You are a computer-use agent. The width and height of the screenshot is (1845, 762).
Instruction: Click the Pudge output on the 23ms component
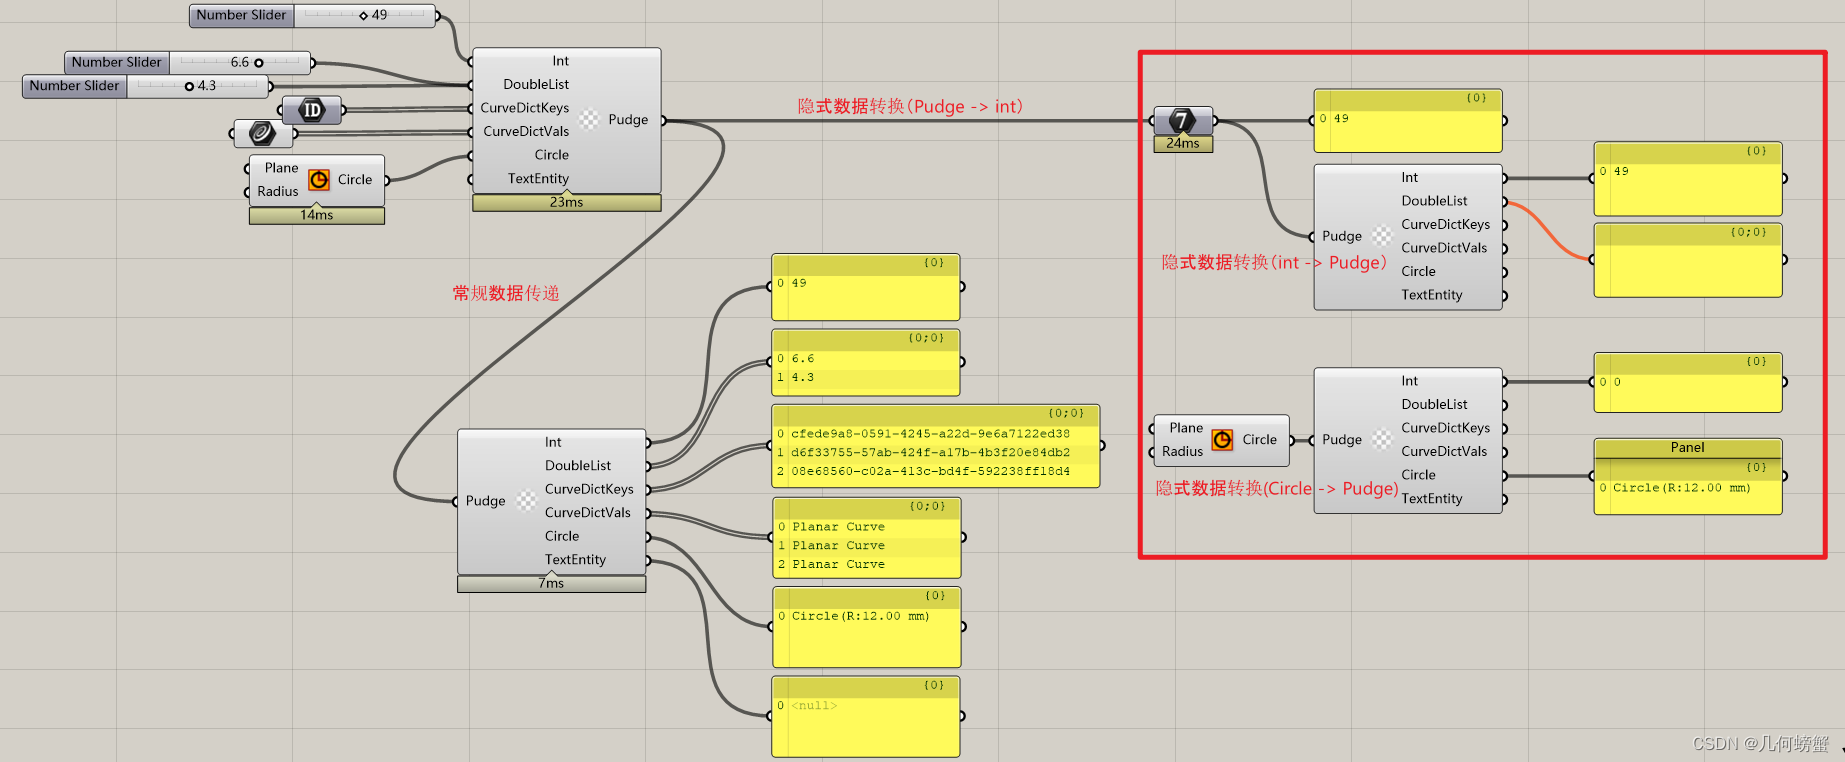[630, 119]
